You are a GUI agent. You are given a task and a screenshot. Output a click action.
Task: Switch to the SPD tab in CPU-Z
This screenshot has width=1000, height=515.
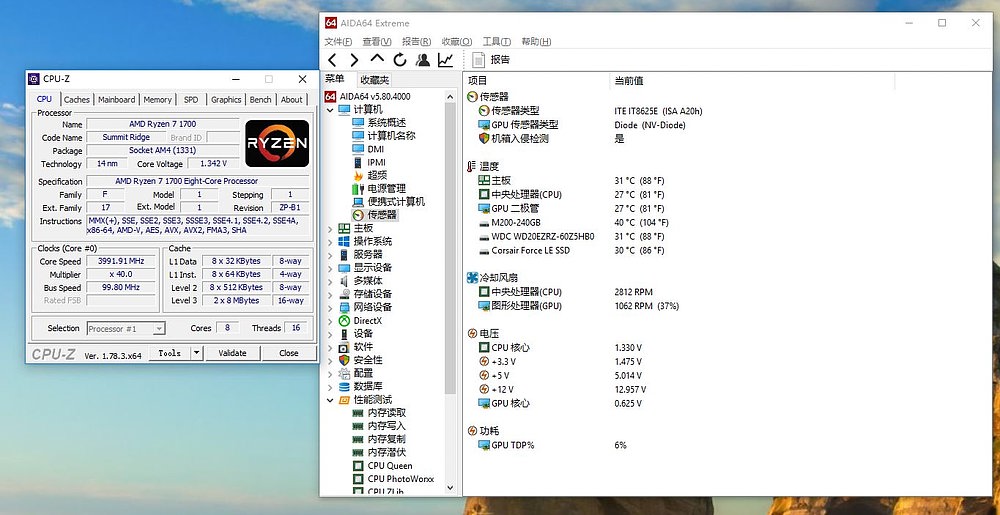click(x=191, y=99)
